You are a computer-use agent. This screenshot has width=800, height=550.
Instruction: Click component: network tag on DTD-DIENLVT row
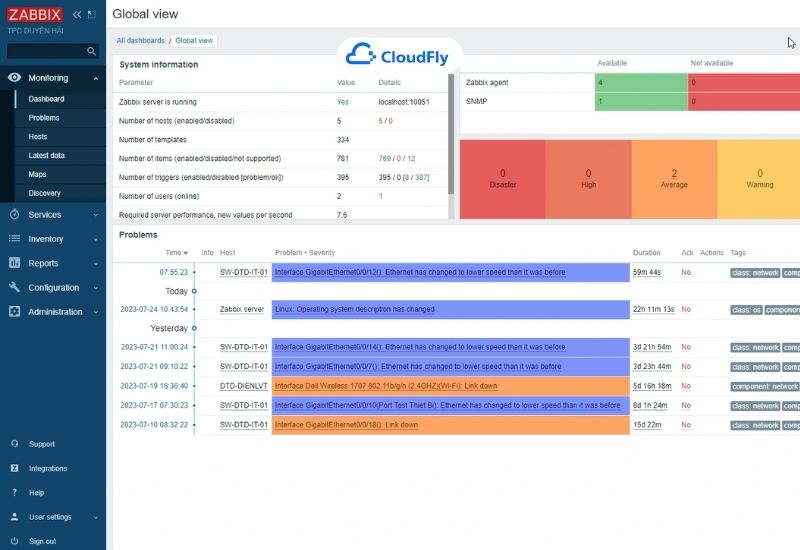pos(765,386)
